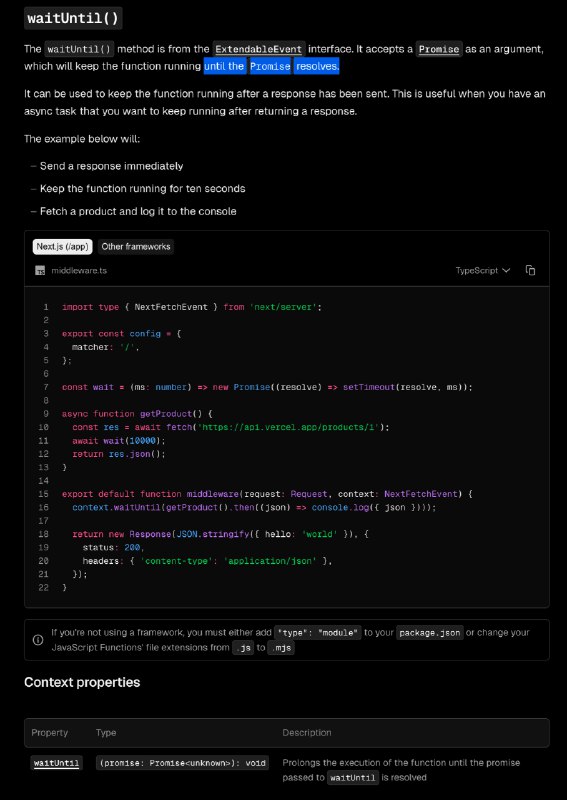Open the TypeScript language dropdown

tap(483, 270)
